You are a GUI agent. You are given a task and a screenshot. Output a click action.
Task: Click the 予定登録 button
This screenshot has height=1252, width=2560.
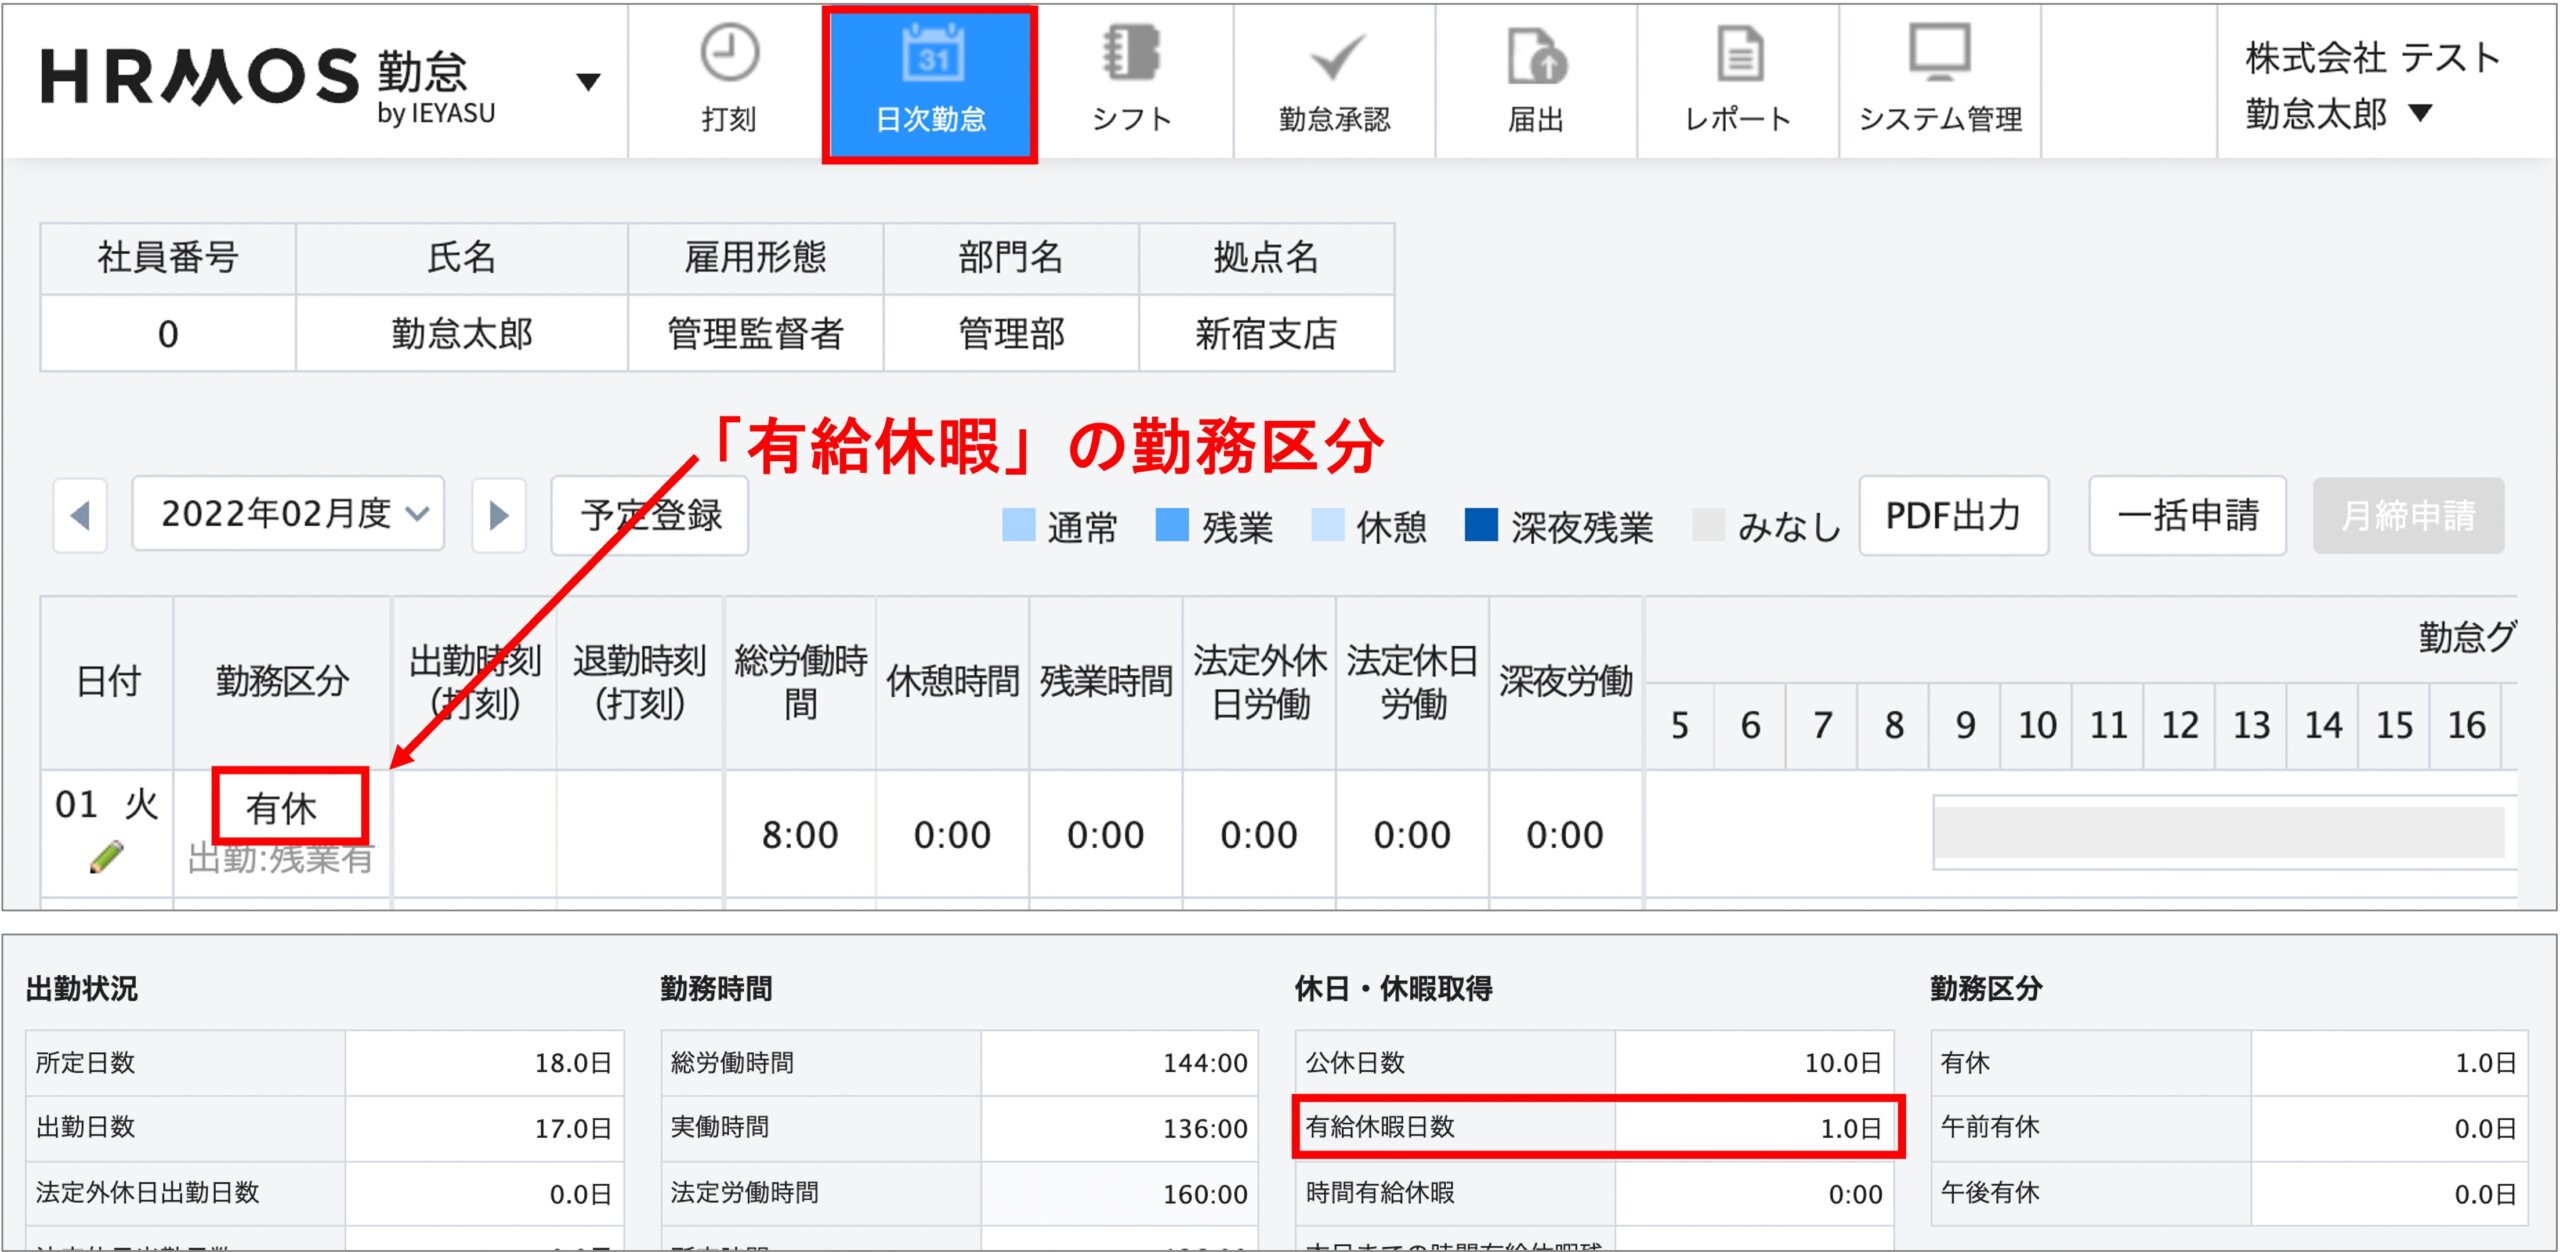pyautogui.click(x=650, y=516)
